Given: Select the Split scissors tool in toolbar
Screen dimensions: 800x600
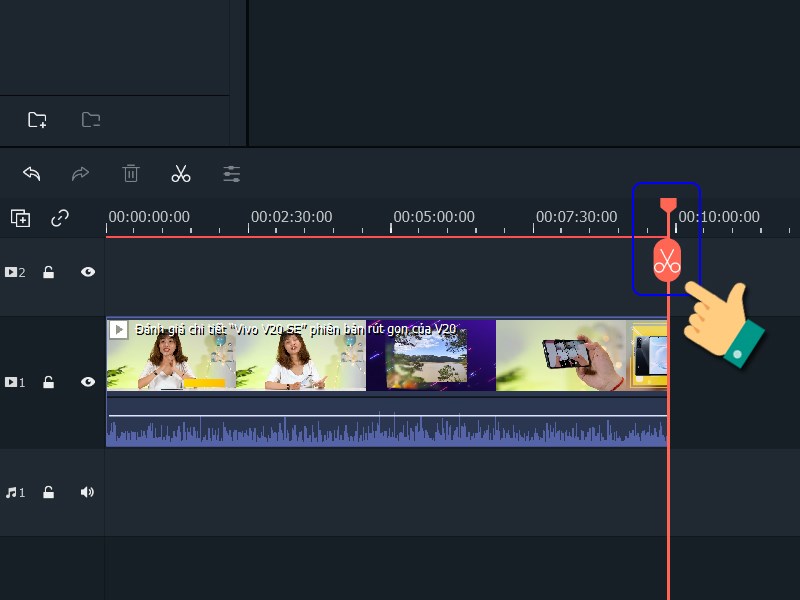Looking at the screenshot, I should click(x=181, y=173).
